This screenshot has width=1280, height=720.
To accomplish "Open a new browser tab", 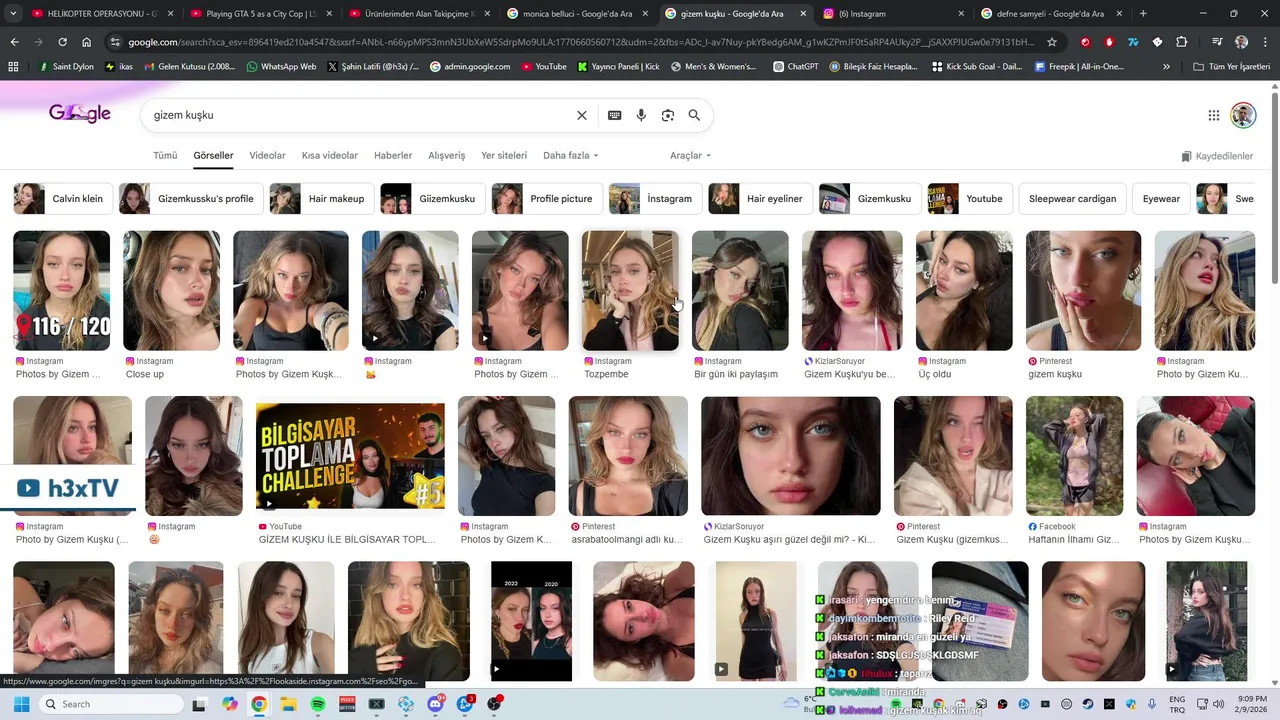I will [x=1143, y=14].
